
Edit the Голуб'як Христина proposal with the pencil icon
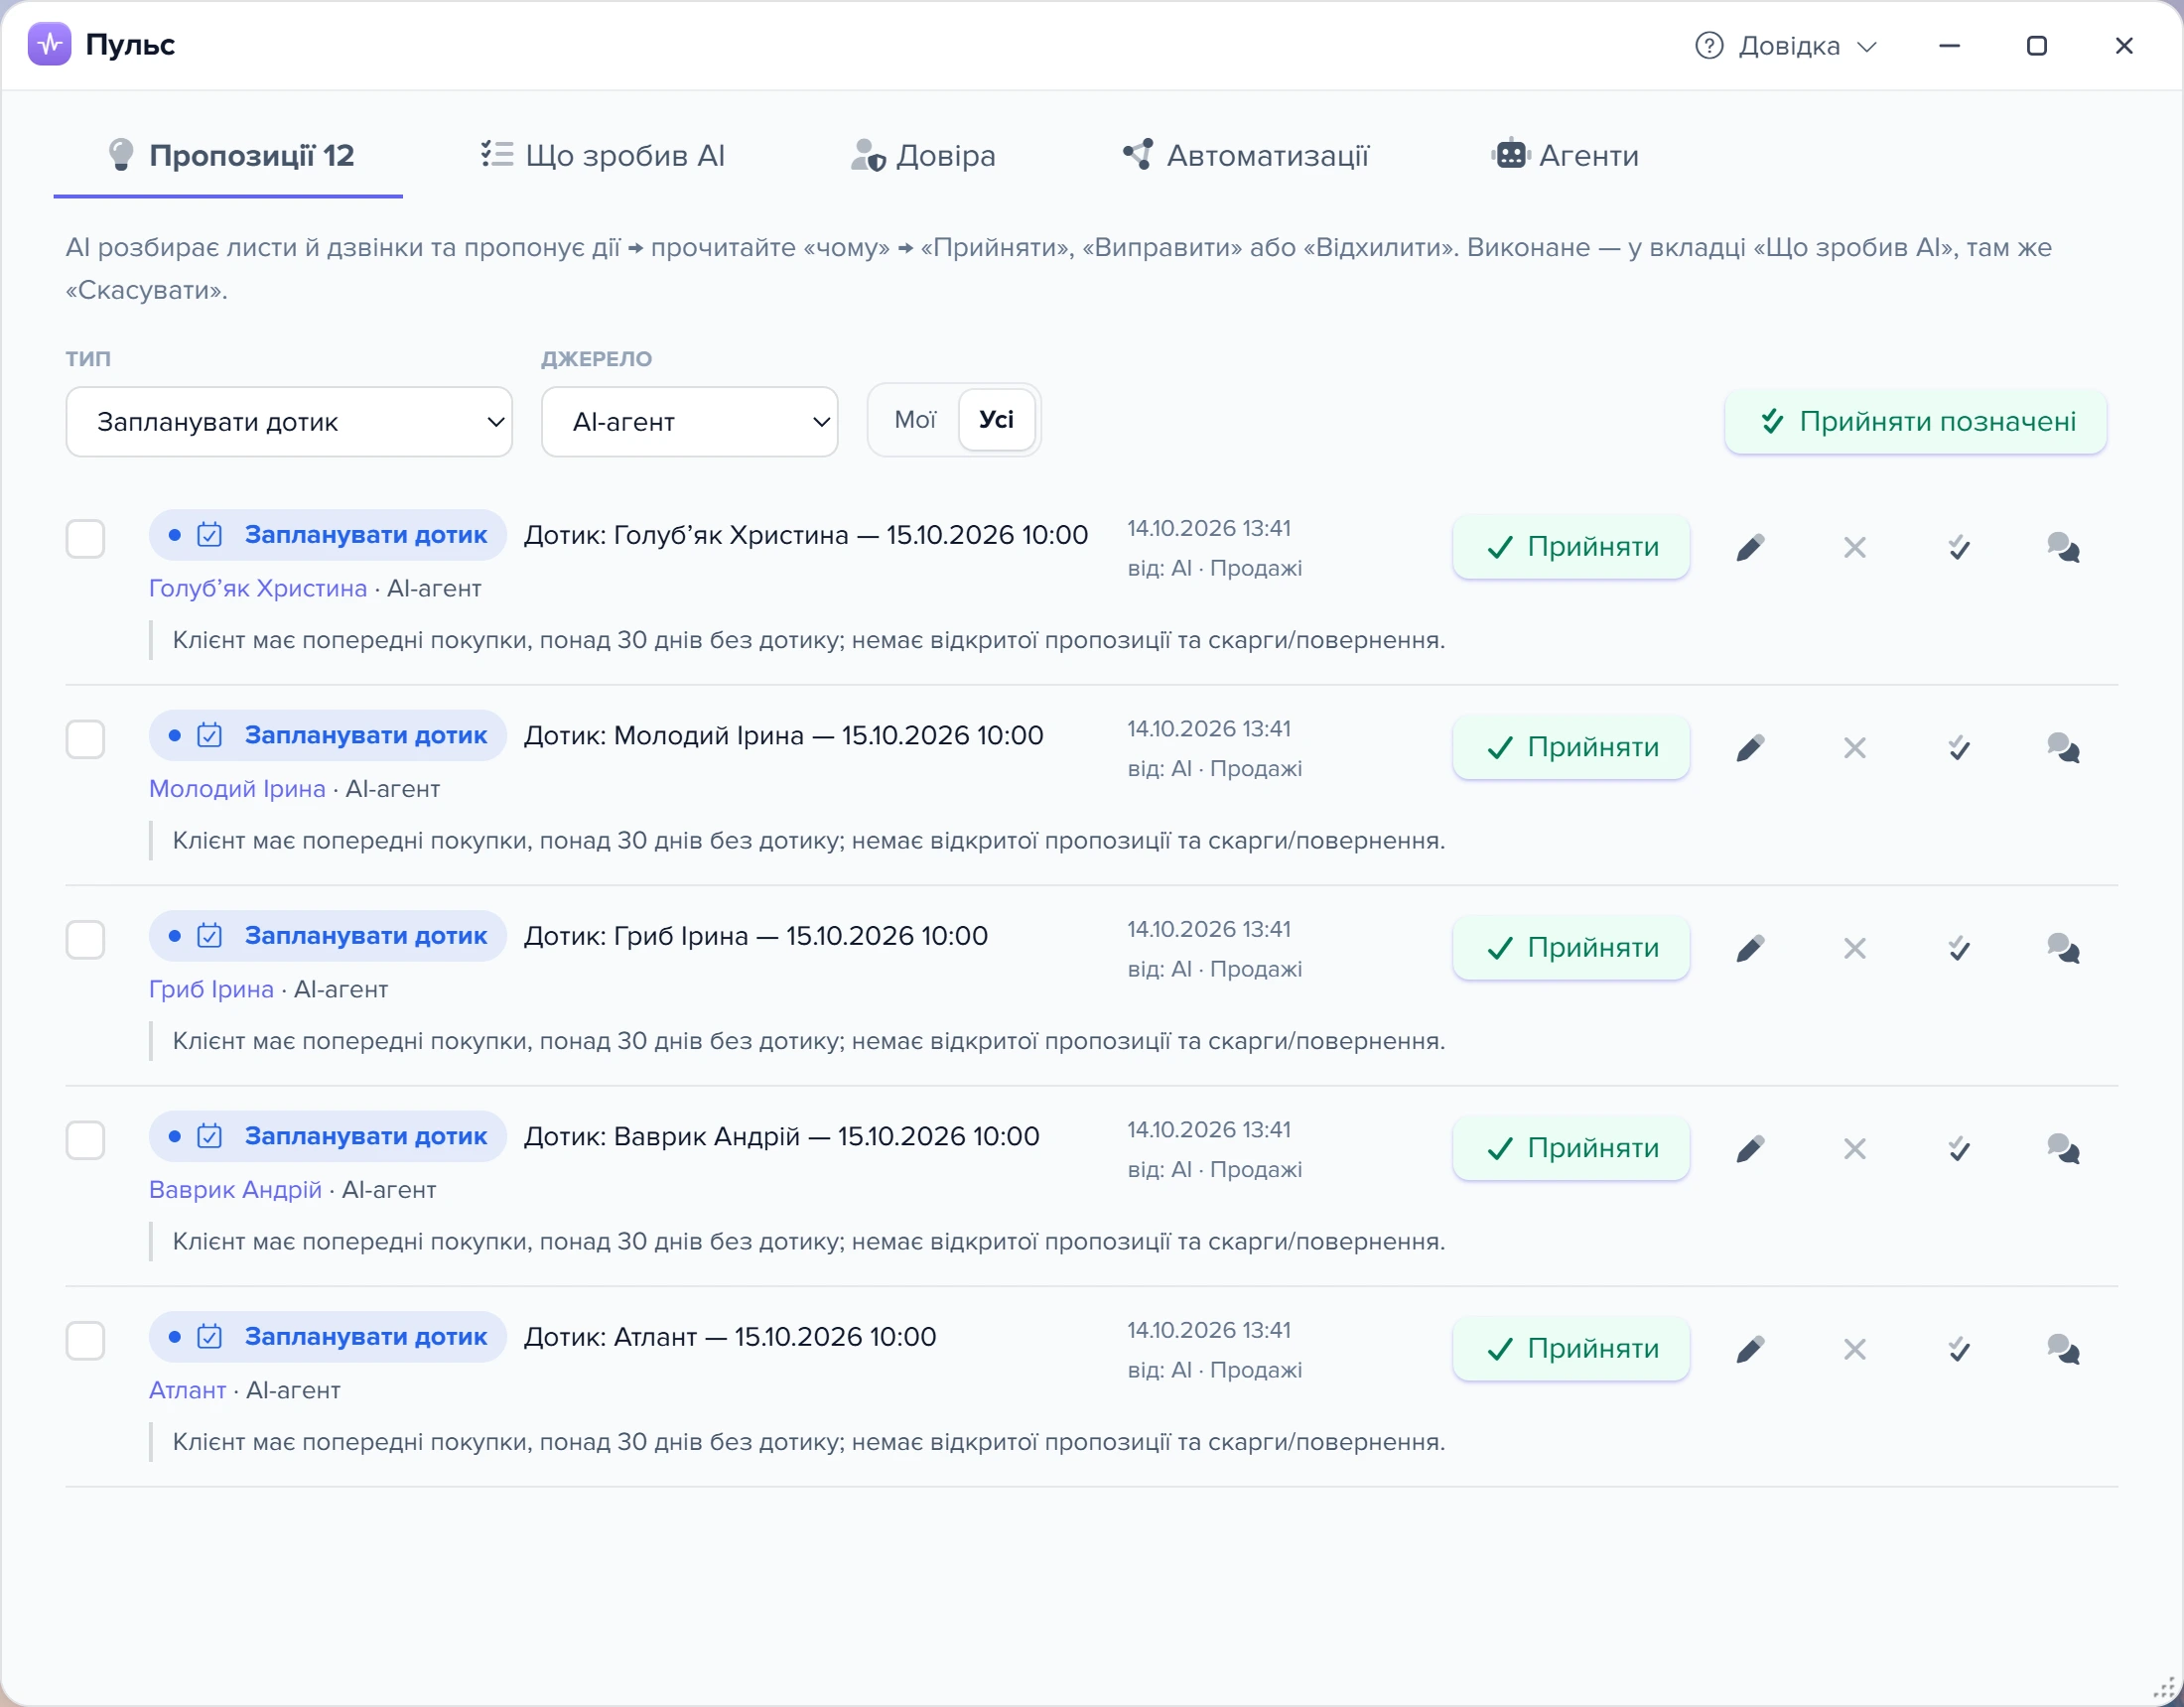click(x=1750, y=547)
